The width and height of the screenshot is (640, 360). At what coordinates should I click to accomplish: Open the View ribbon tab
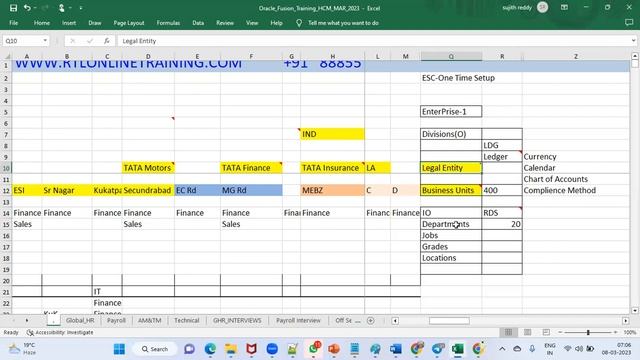tap(252, 23)
